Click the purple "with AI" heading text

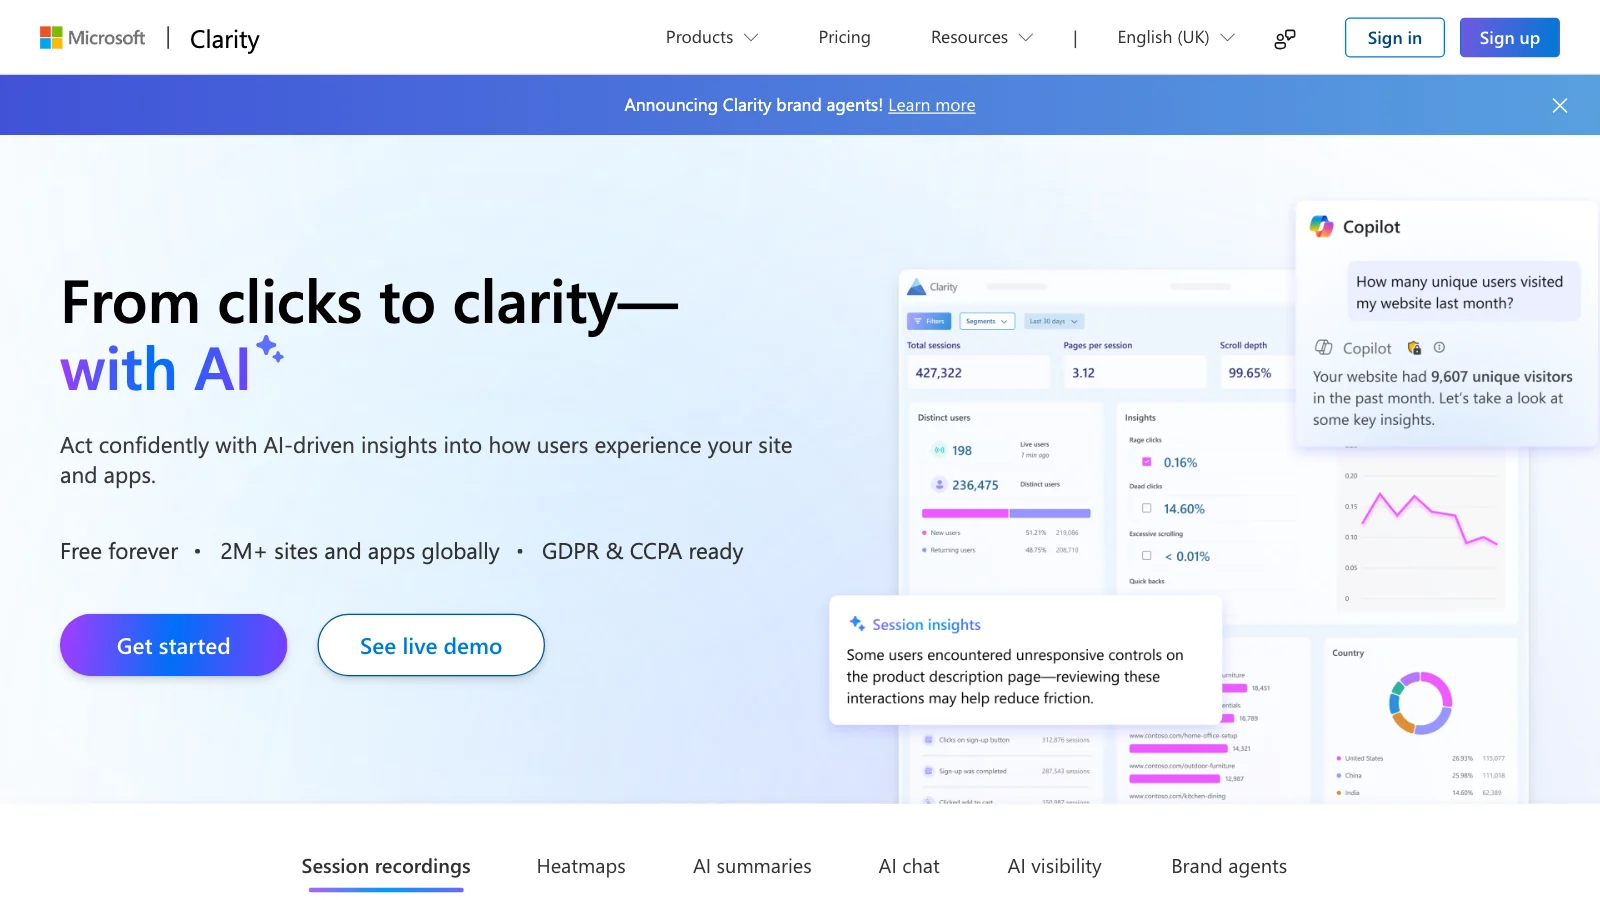(x=155, y=369)
